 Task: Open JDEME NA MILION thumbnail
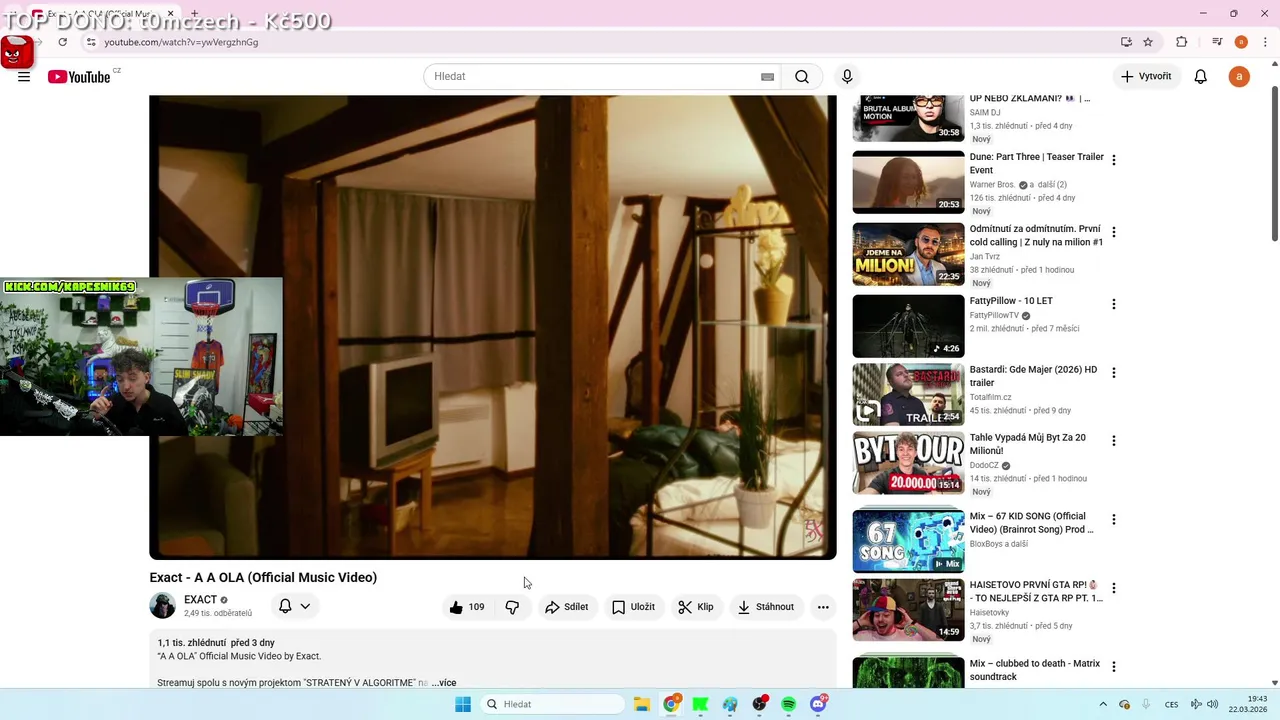pos(908,254)
